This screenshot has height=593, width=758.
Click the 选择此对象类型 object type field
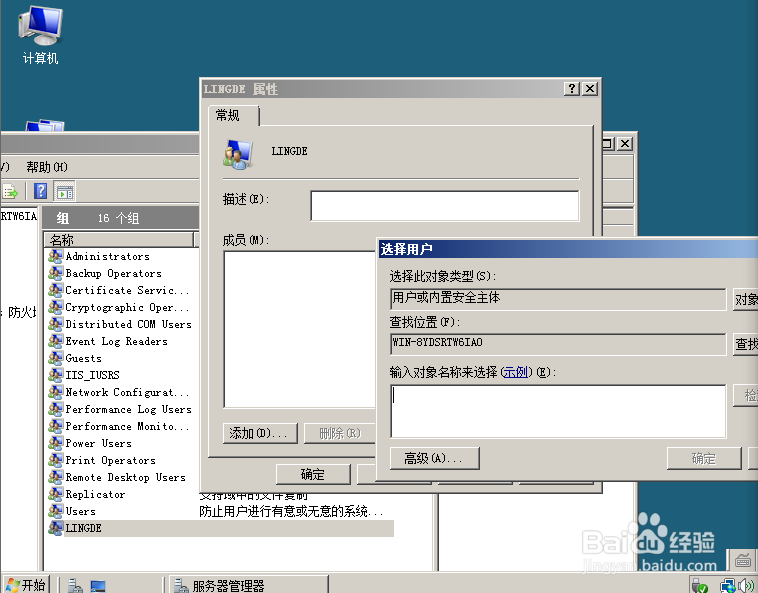pyautogui.click(x=558, y=300)
